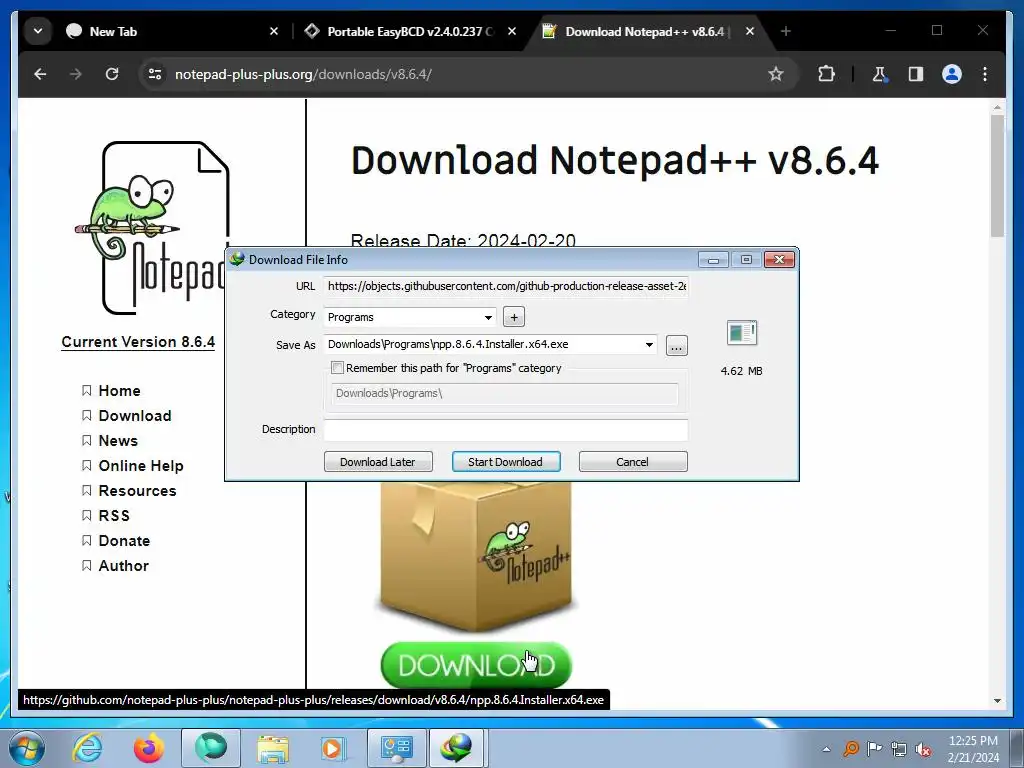Click the Notepad++ box image

(476, 558)
